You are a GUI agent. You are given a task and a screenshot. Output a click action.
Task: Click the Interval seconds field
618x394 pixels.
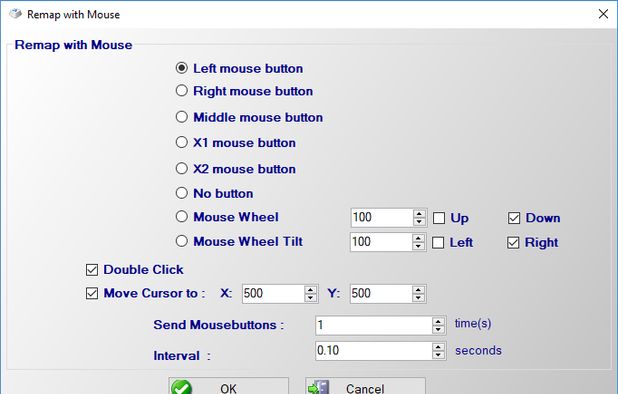pyautogui.click(x=374, y=351)
